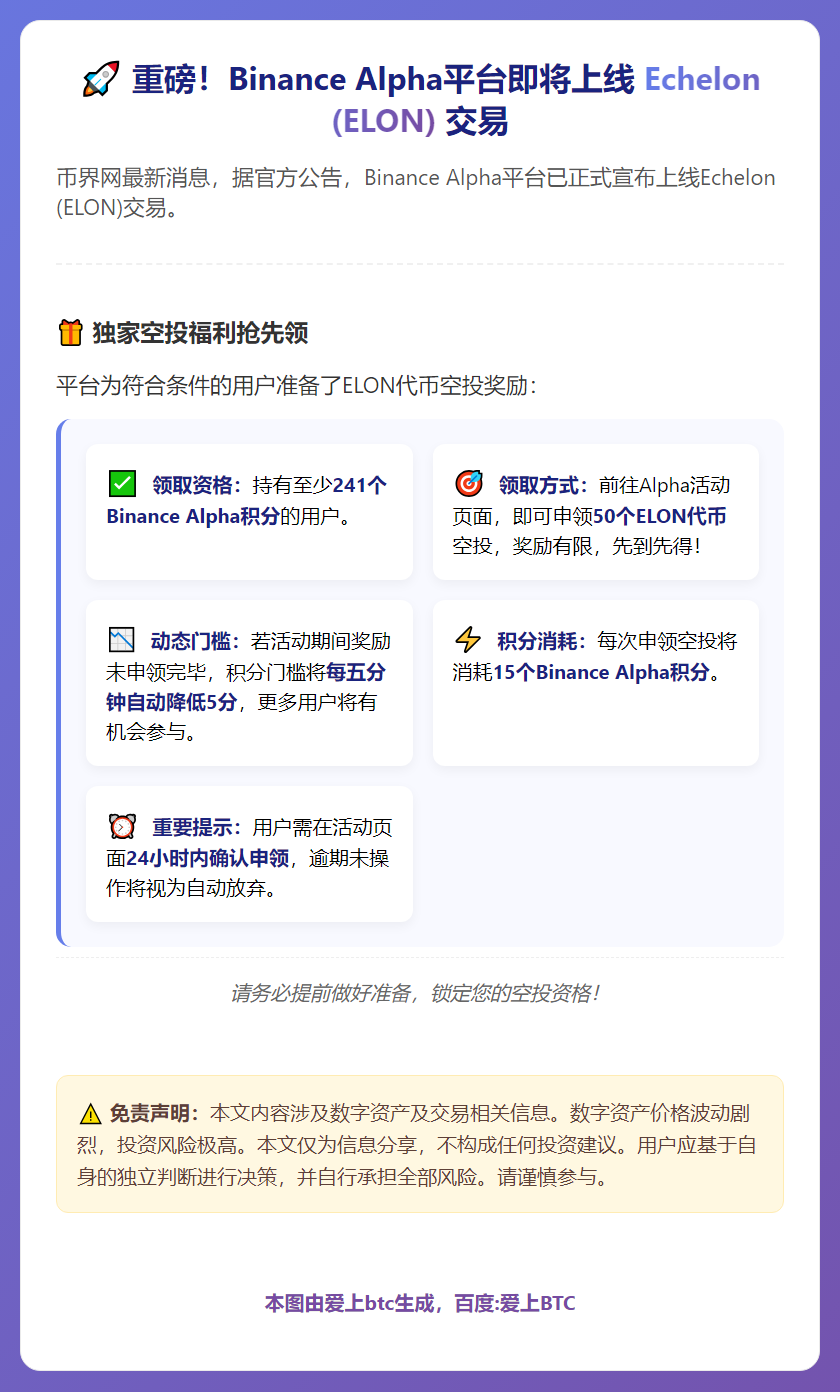Click the bold text 241个 Binance Alpha积分
The width and height of the screenshot is (840, 1392).
pyautogui.click(x=246, y=501)
